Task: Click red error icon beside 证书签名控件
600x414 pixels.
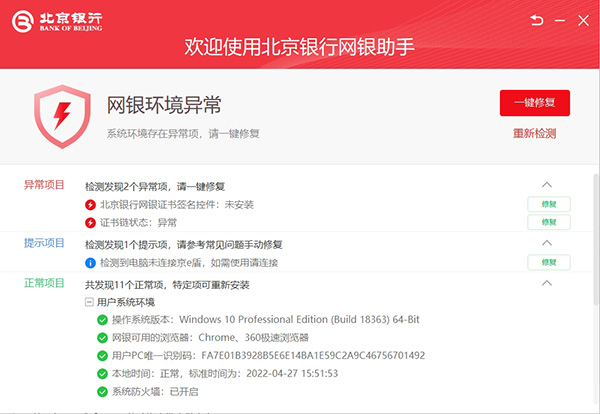Action: (x=90, y=205)
